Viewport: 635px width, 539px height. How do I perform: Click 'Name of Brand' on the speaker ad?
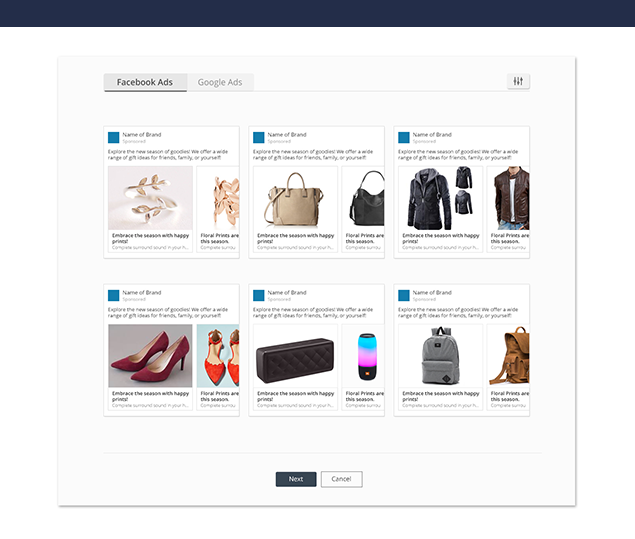(287, 292)
